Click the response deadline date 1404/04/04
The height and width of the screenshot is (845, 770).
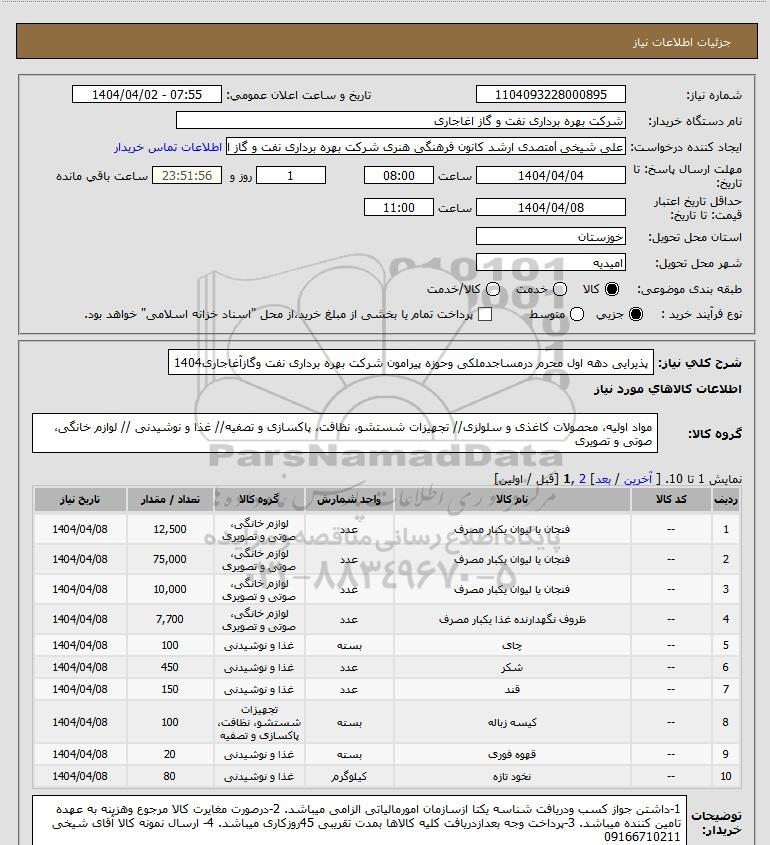click(551, 175)
